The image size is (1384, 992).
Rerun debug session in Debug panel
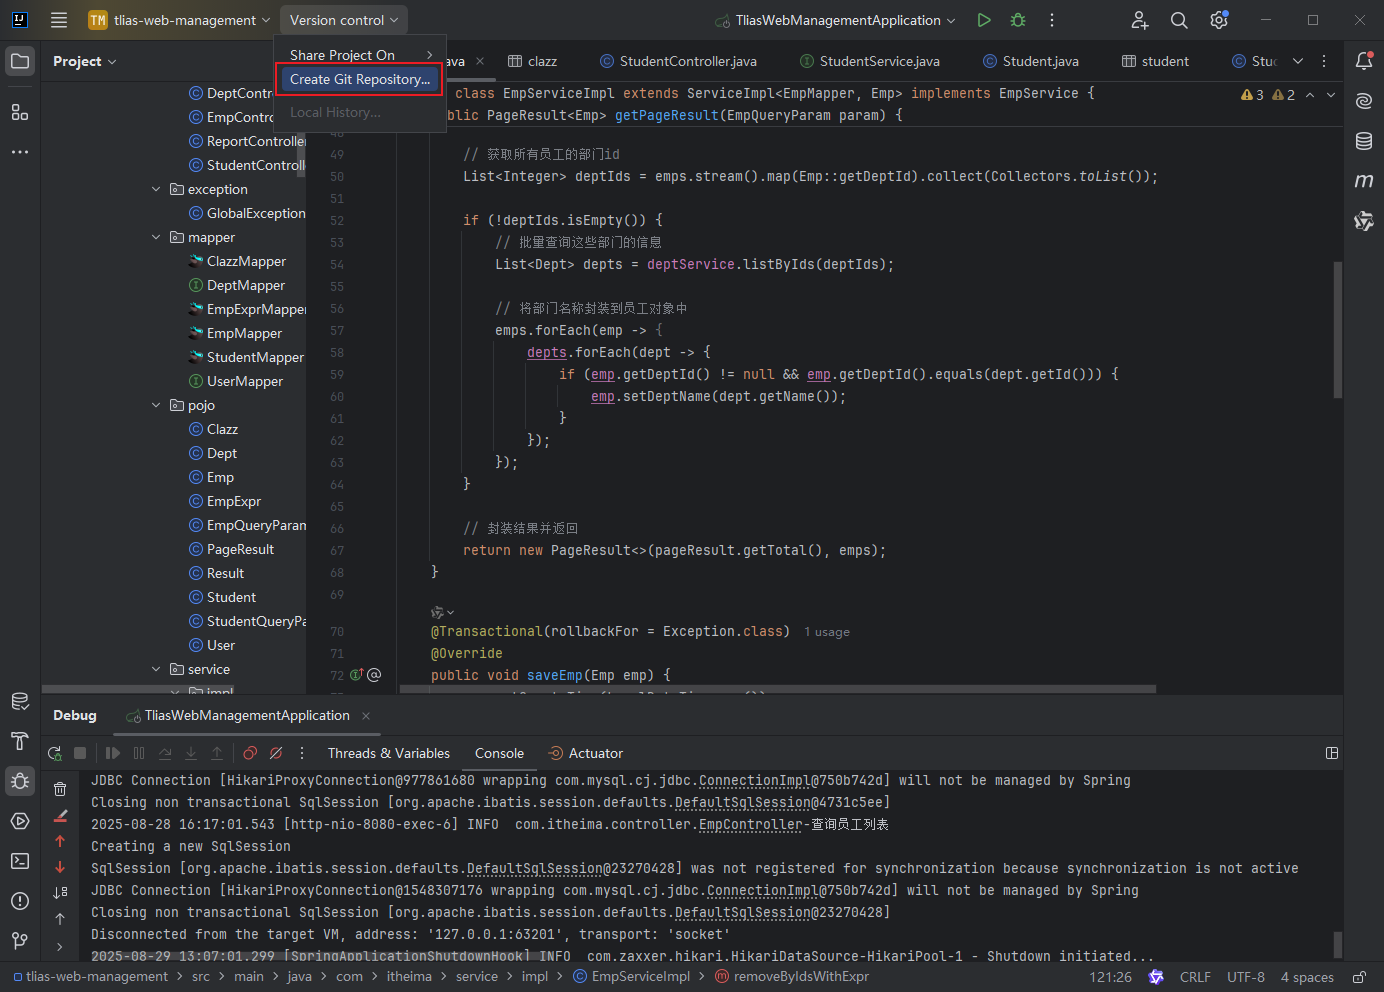55,753
